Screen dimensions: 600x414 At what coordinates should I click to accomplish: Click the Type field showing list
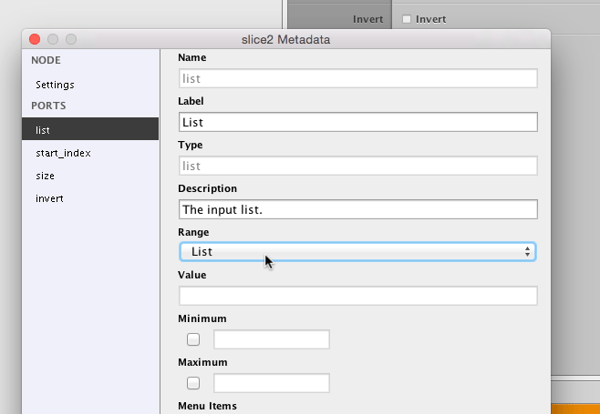pyautogui.click(x=358, y=166)
